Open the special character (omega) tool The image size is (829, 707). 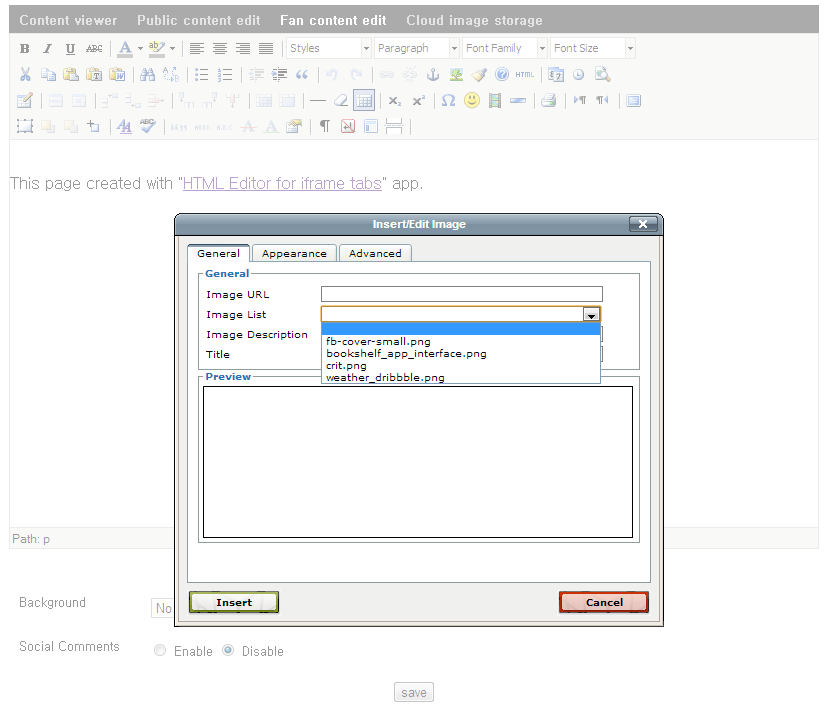click(x=448, y=101)
